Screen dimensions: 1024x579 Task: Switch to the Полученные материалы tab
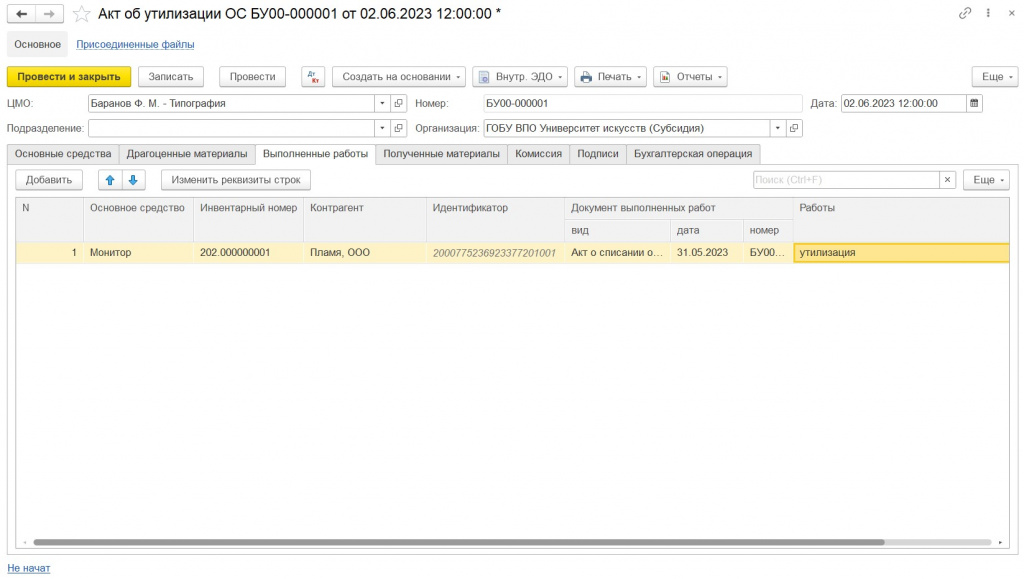click(x=441, y=154)
